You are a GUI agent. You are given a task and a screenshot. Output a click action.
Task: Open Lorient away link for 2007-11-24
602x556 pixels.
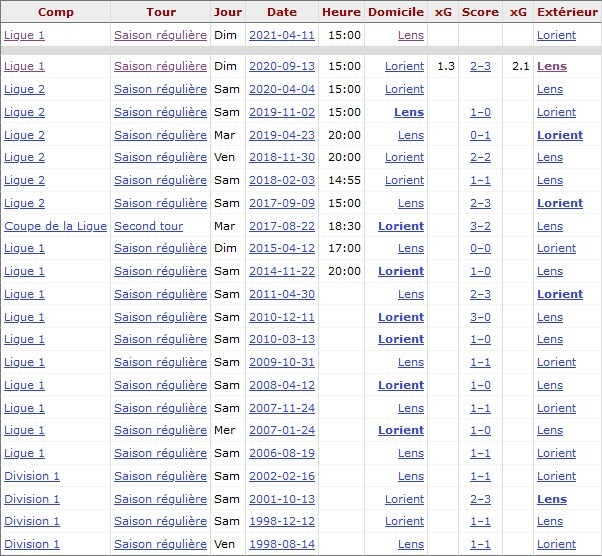[x=556, y=409]
